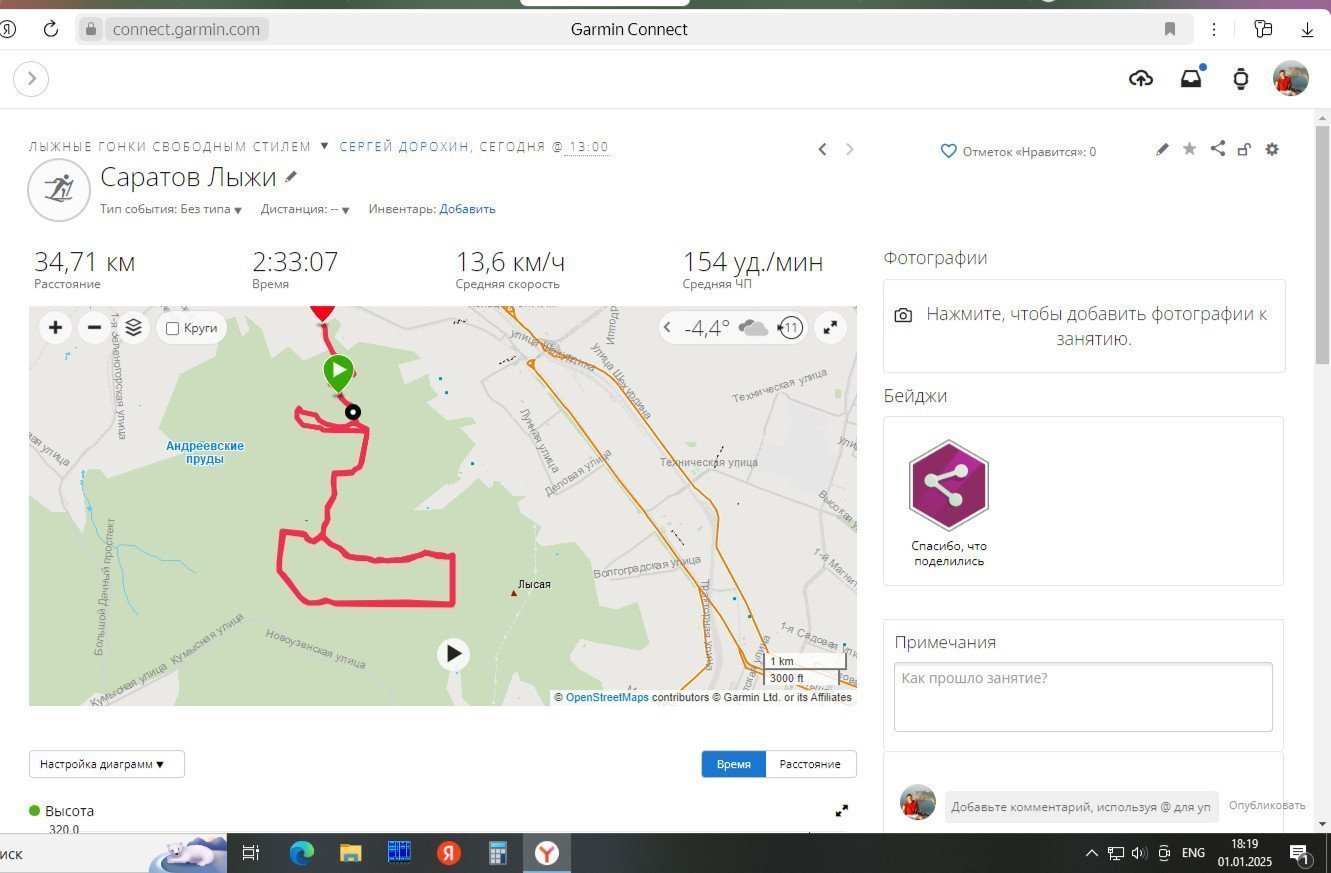Open the 'Сергей Дорохин' profile link

coord(405,147)
